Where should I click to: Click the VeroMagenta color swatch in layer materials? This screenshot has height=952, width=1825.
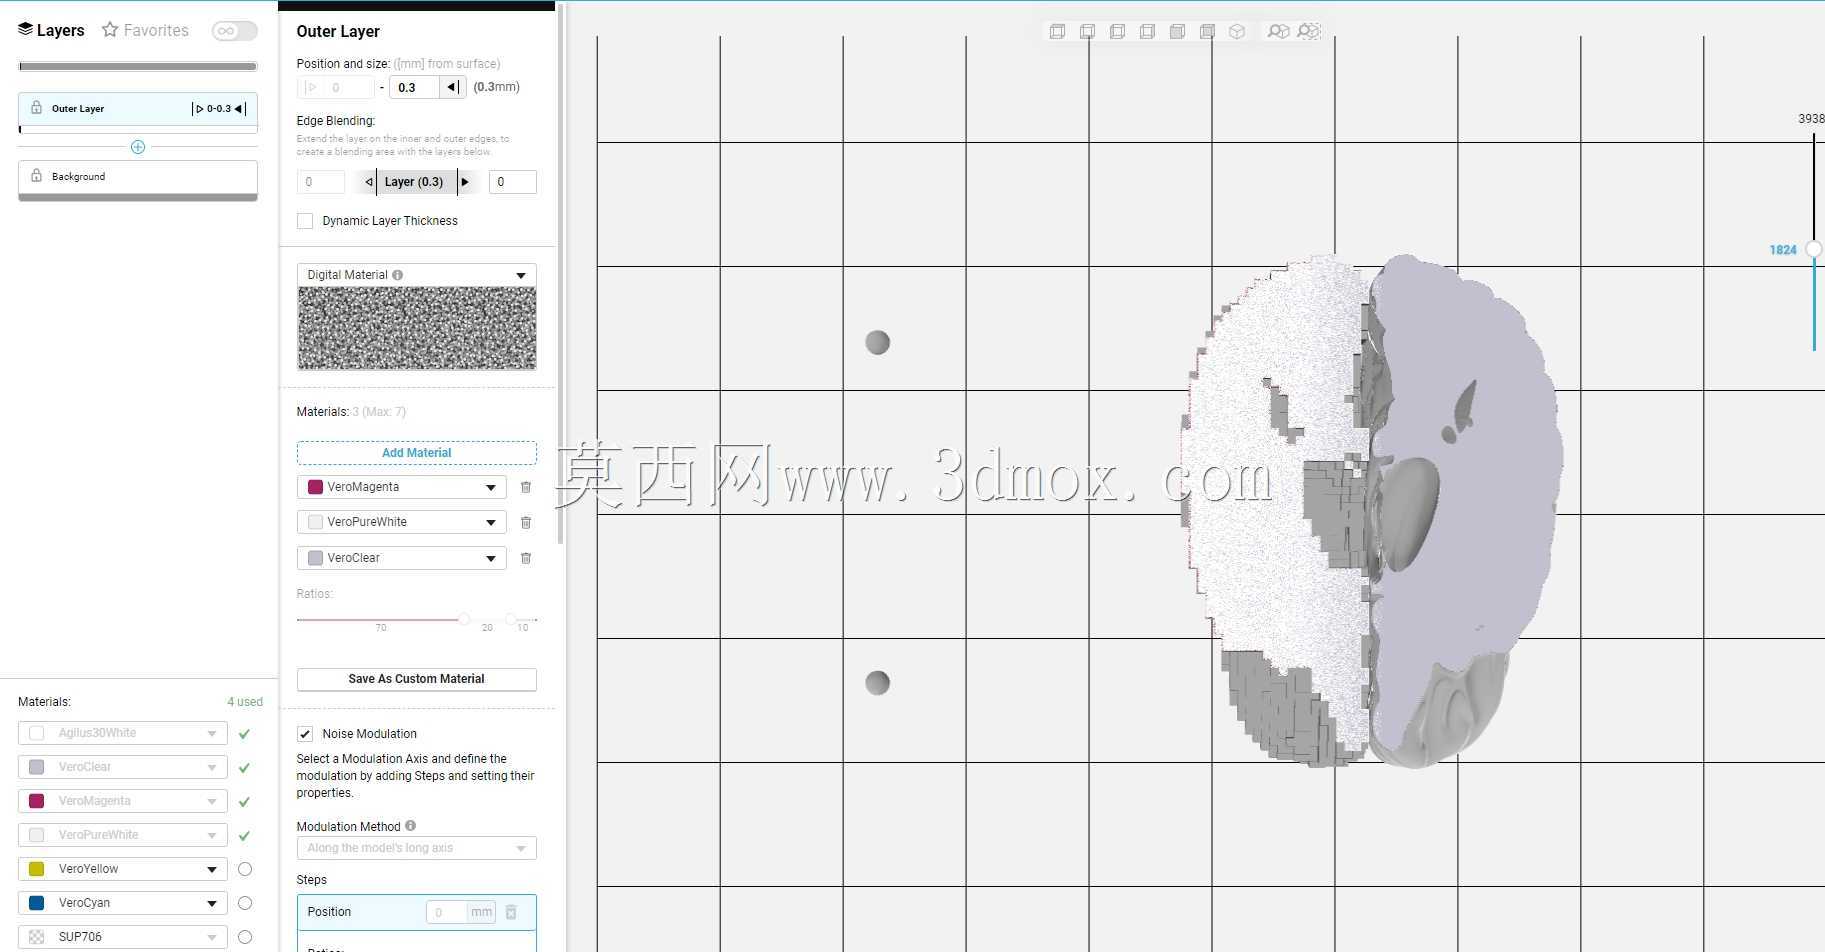click(x=315, y=487)
